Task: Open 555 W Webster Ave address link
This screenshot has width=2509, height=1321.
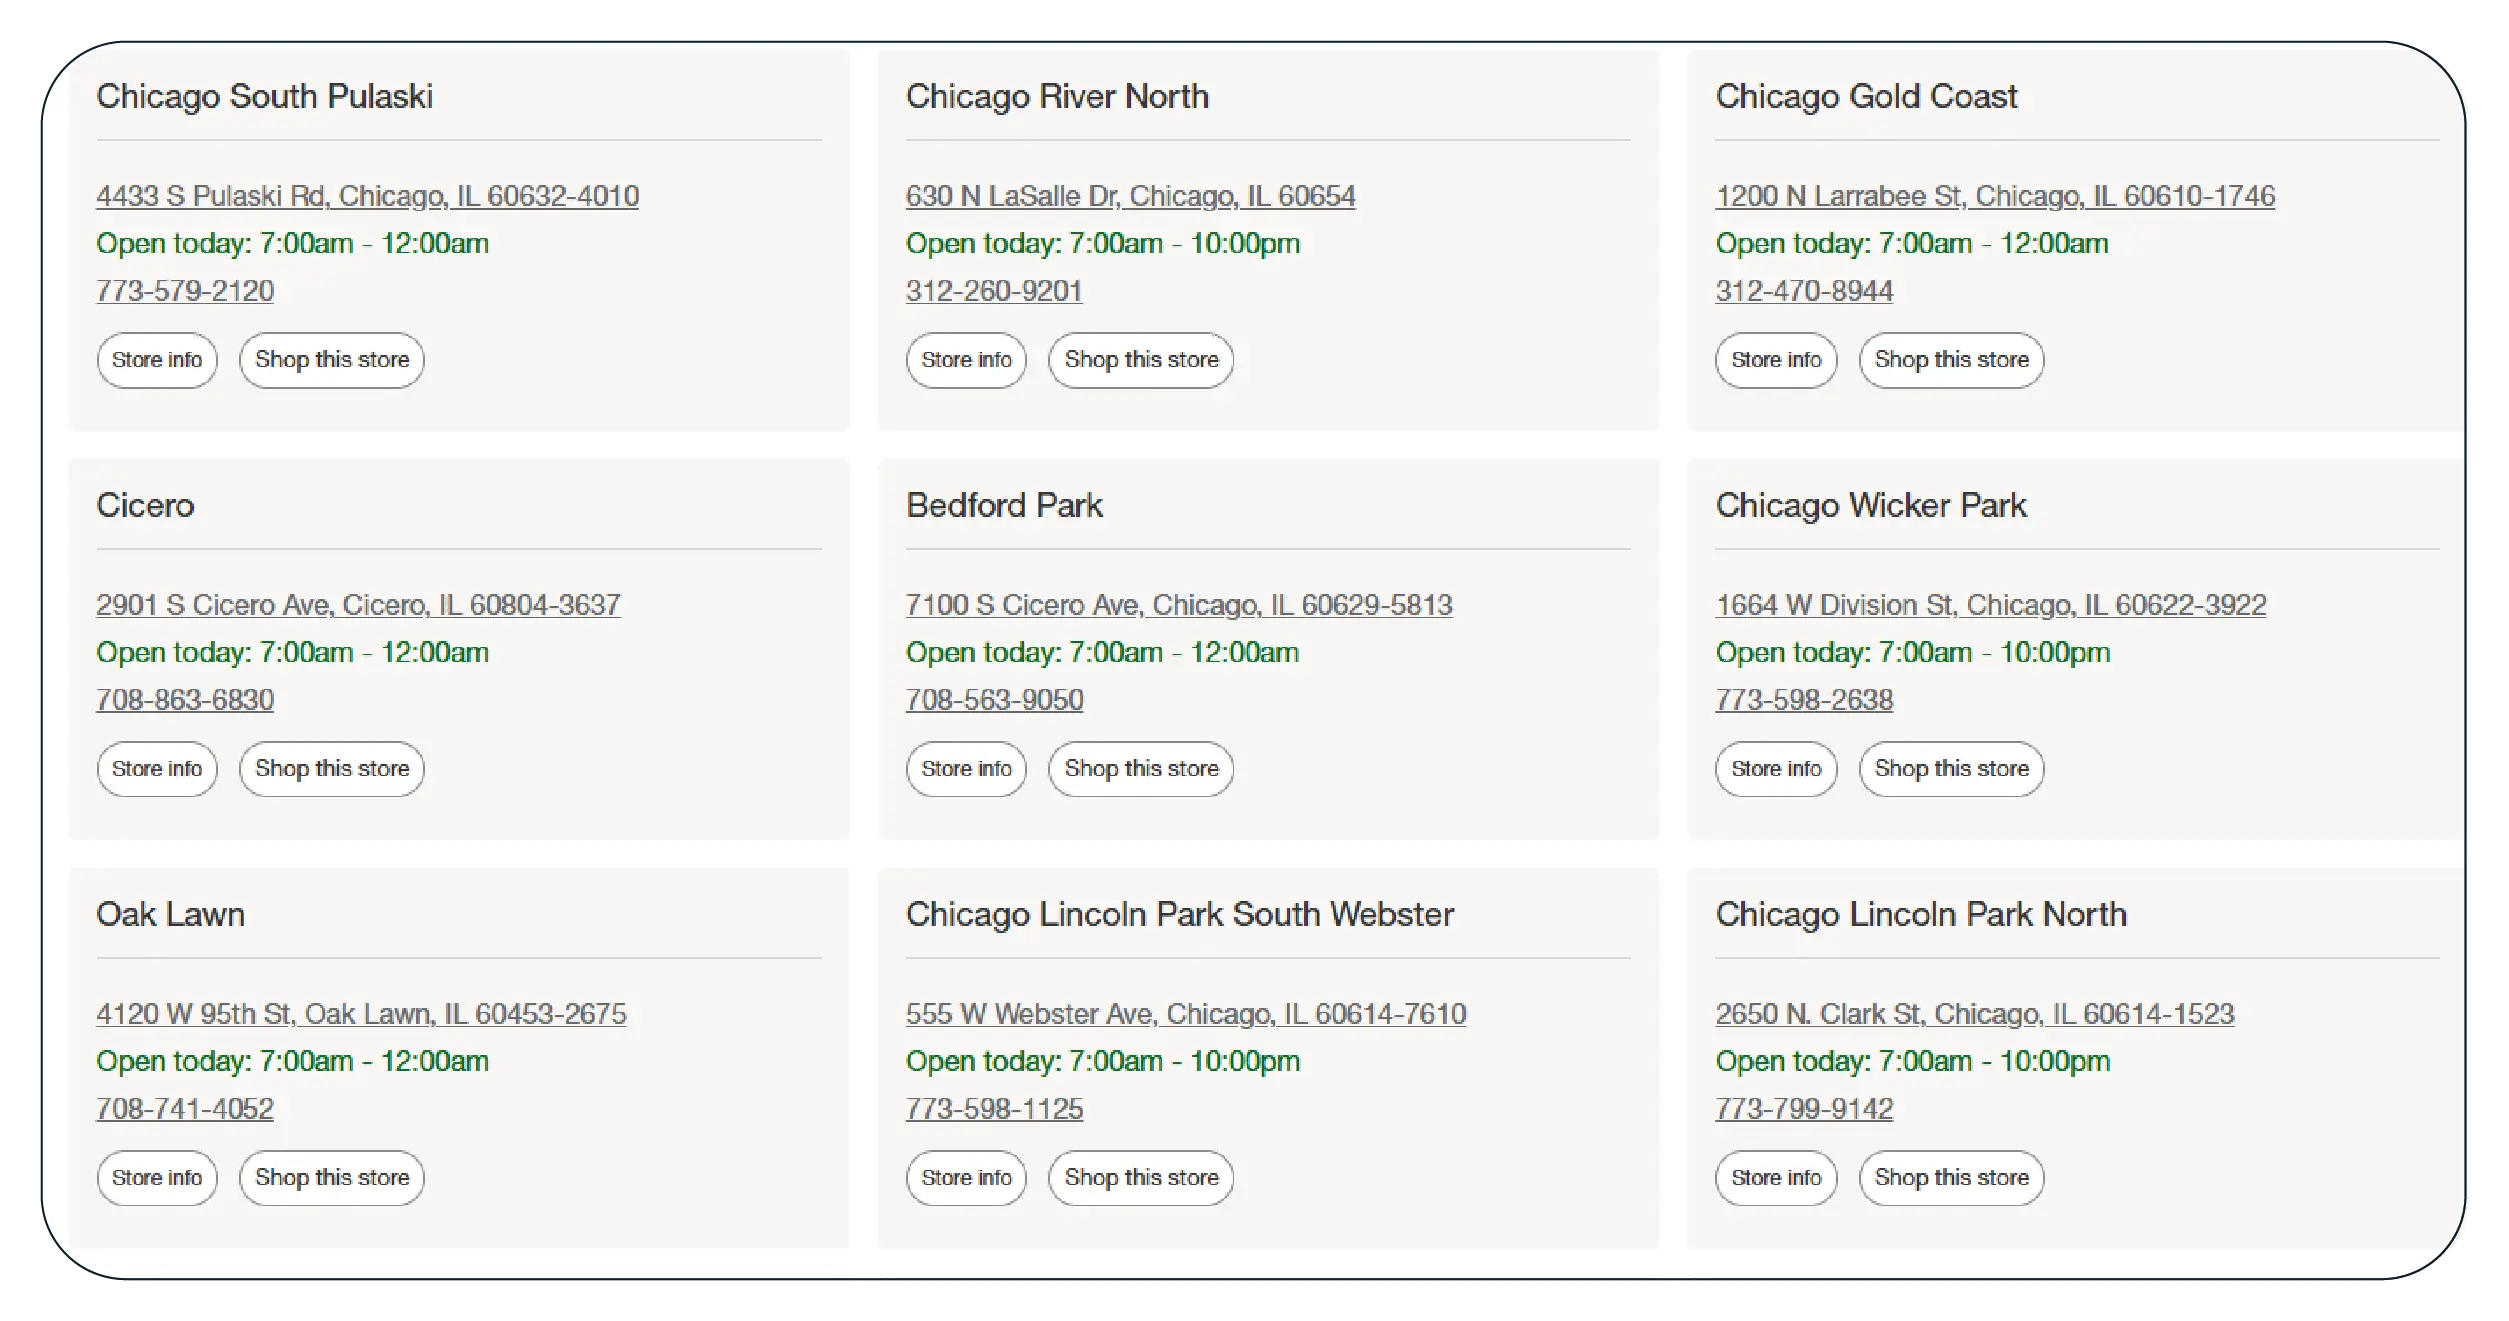Action: (x=1185, y=1014)
